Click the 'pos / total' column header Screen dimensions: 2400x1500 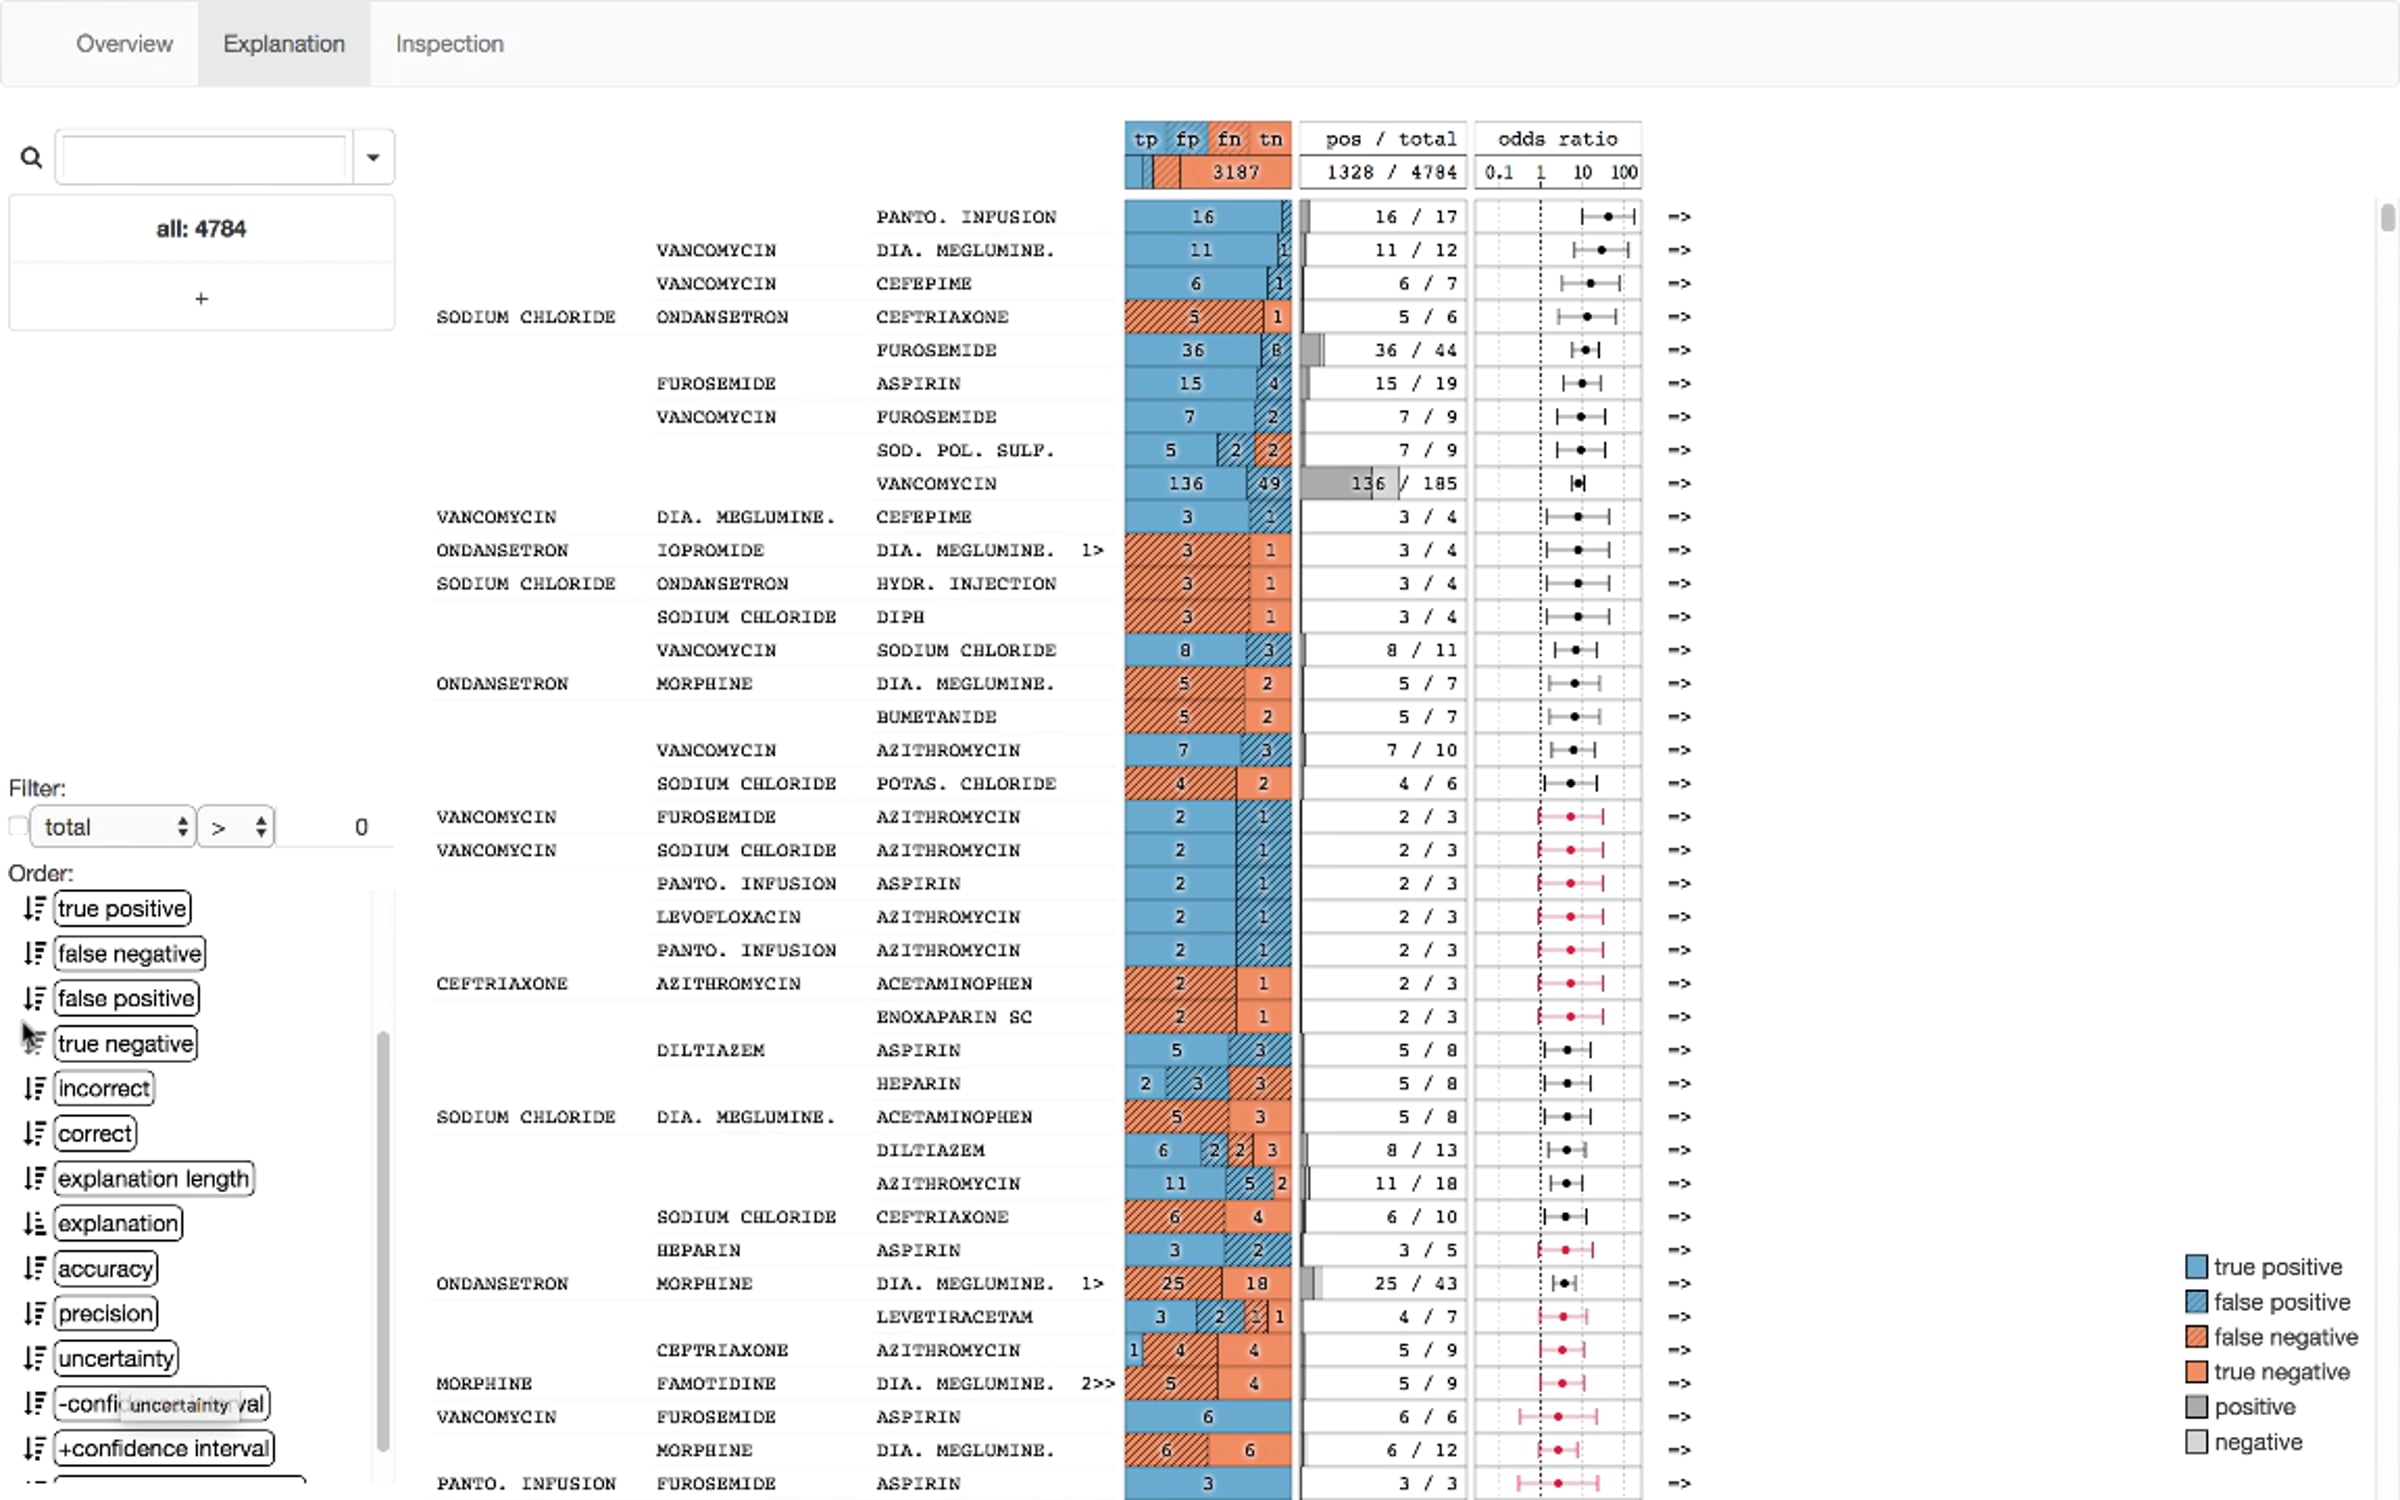coord(1383,139)
